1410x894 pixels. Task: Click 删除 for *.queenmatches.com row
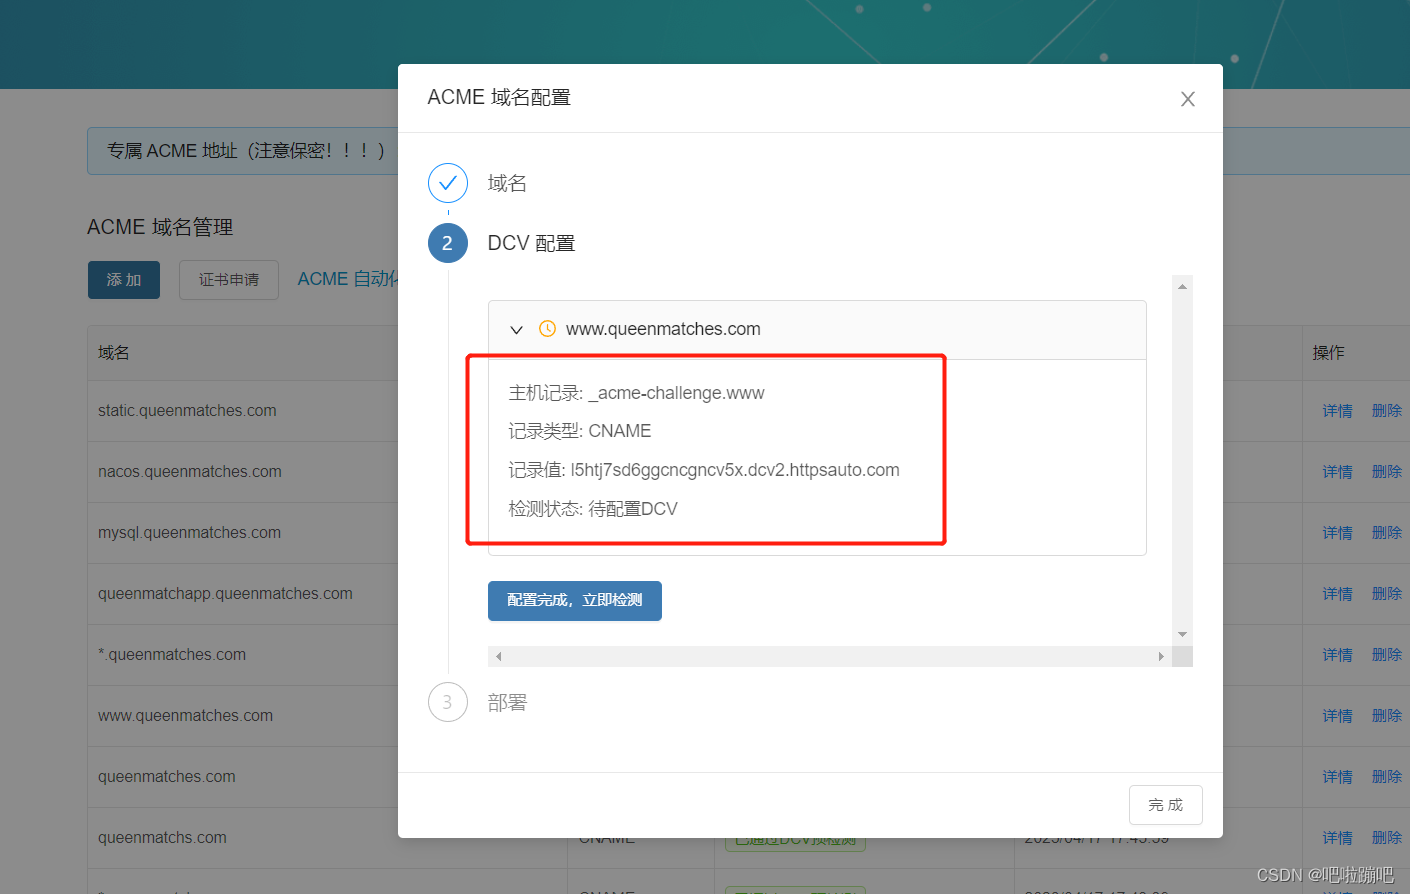tap(1386, 654)
